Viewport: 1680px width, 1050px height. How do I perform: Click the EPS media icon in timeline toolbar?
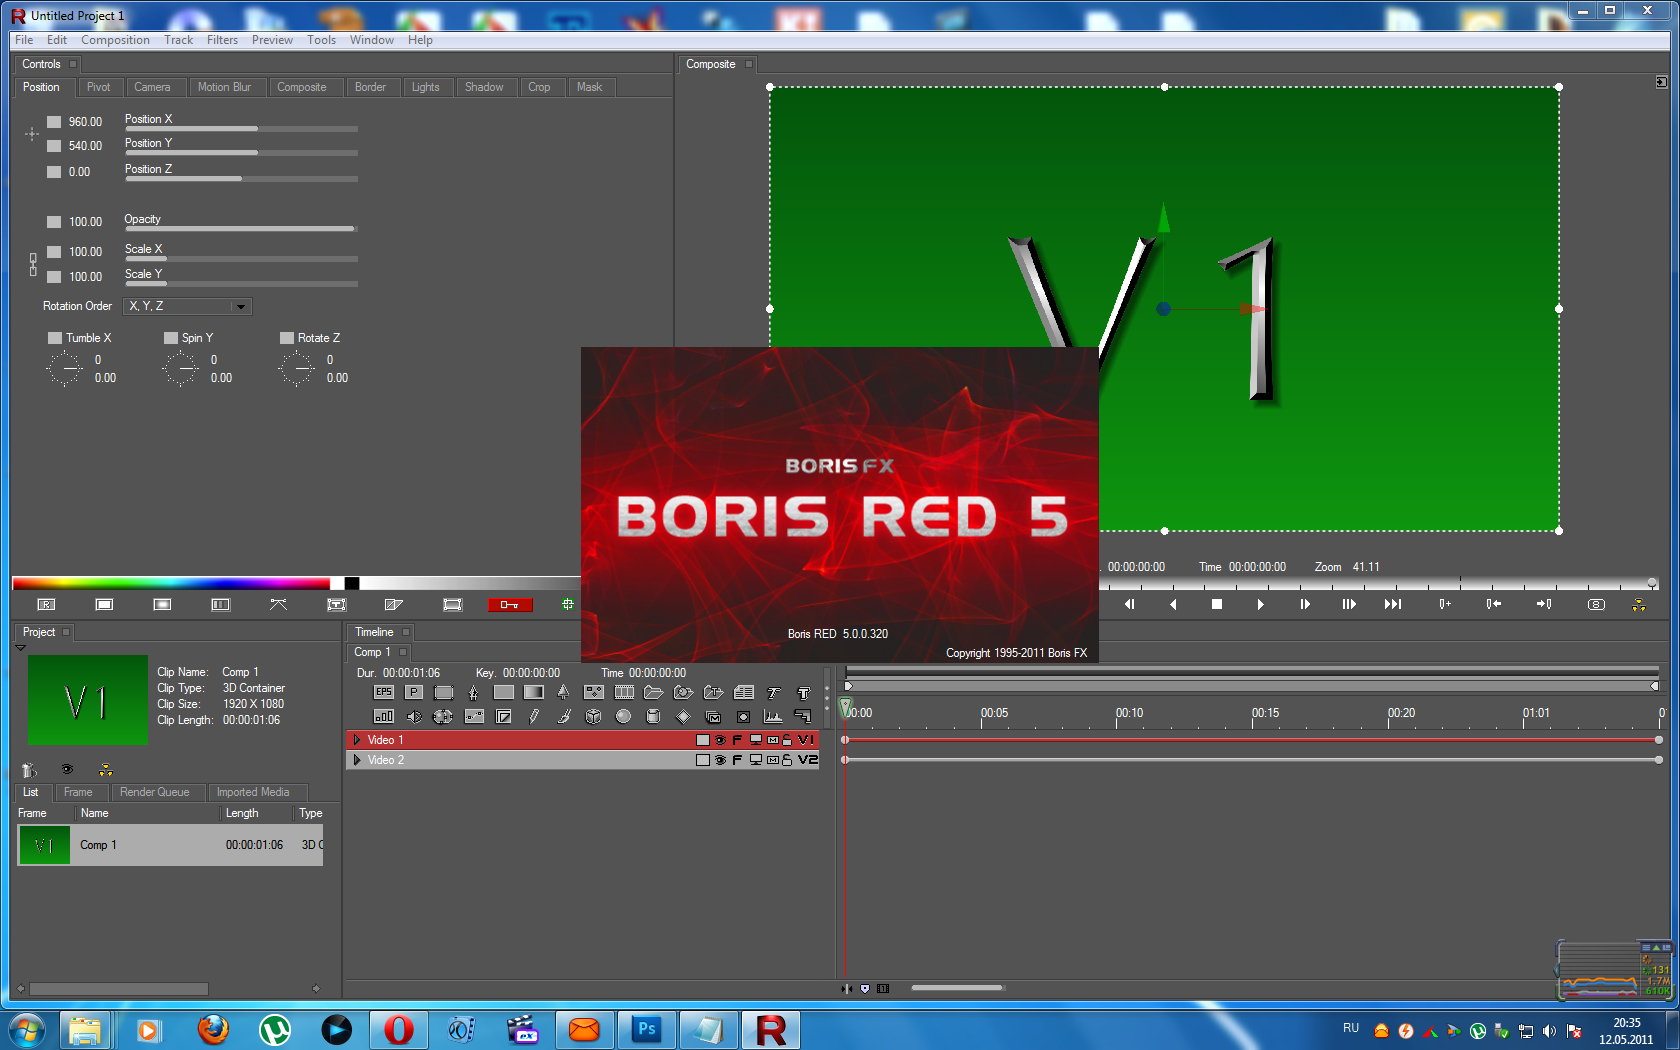click(x=384, y=692)
